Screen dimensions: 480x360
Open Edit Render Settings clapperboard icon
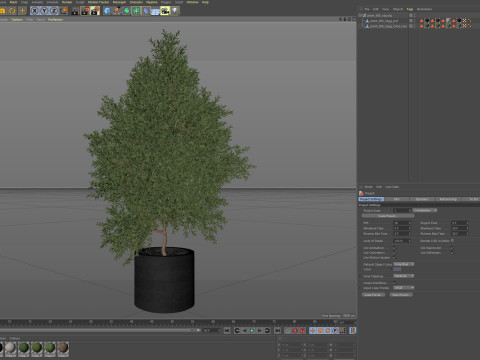[95, 11]
